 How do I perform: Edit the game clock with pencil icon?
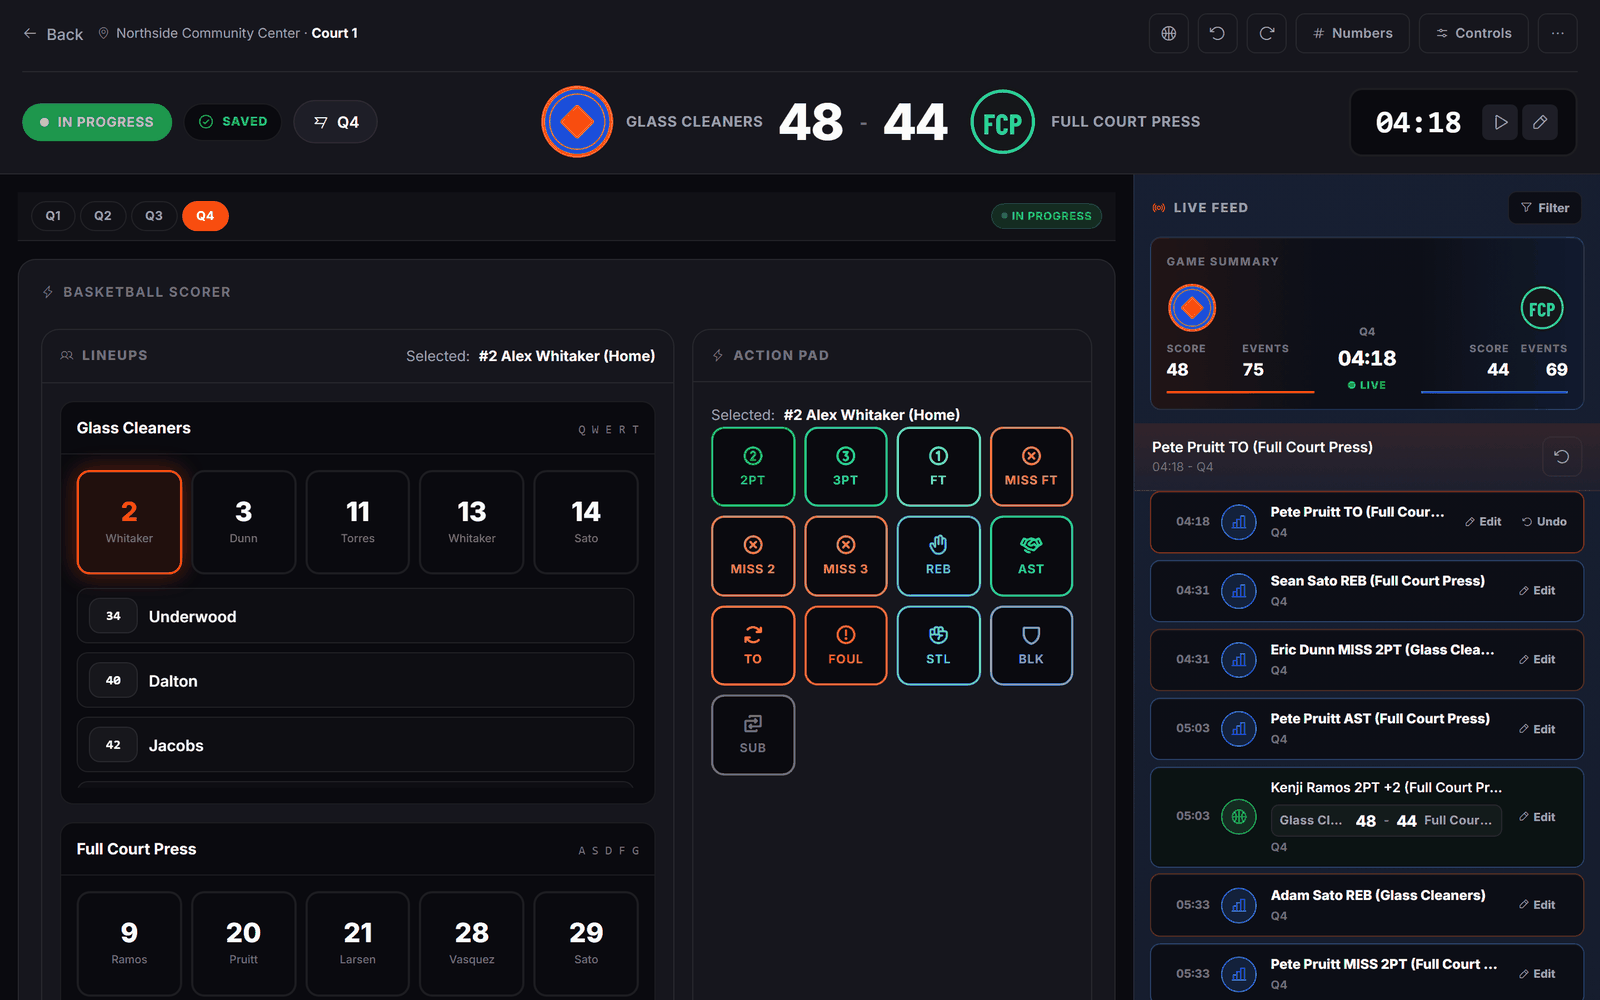[1540, 122]
